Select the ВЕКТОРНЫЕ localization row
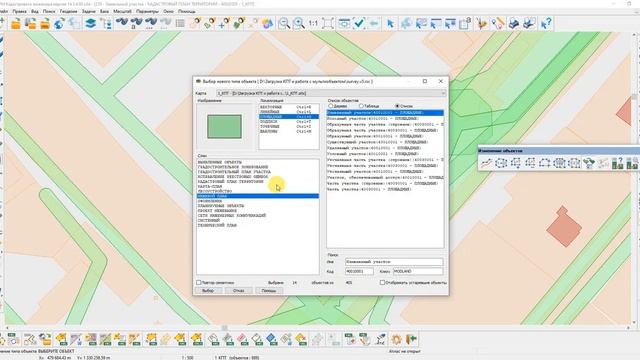The image size is (640, 360). (x=289, y=107)
